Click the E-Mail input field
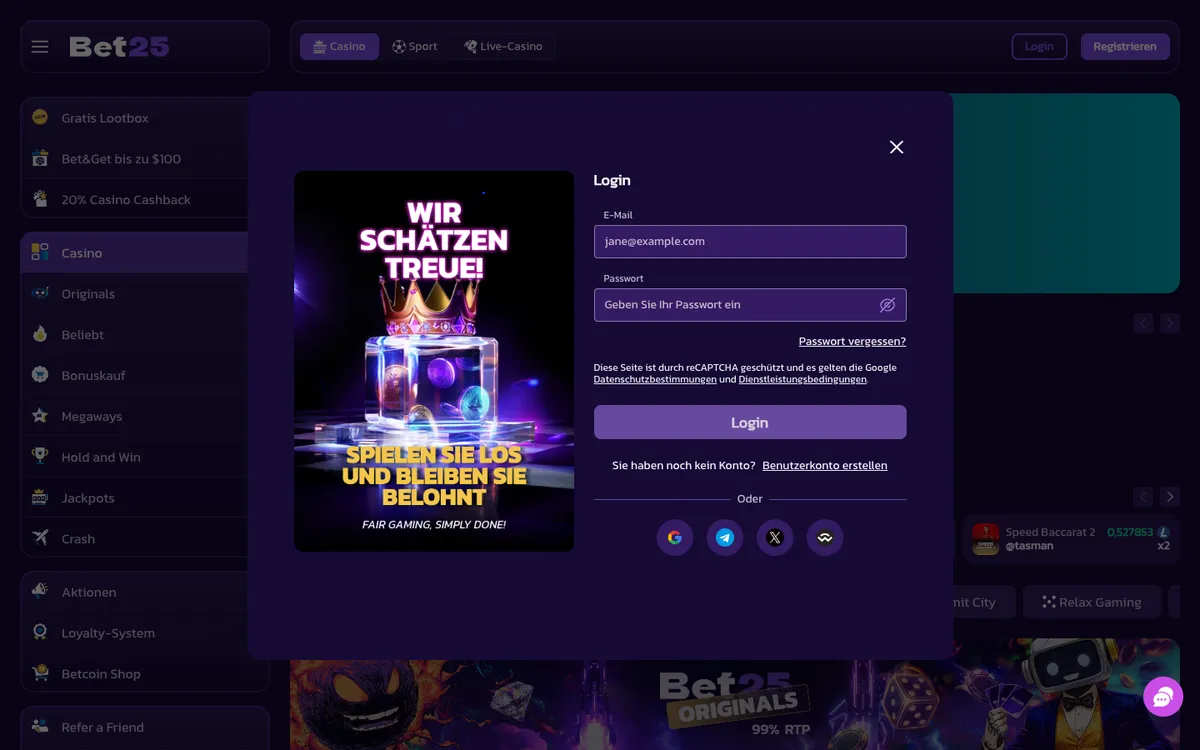This screenshot has width=1200, height=750. pyautogui.click(x=750, y=242)
